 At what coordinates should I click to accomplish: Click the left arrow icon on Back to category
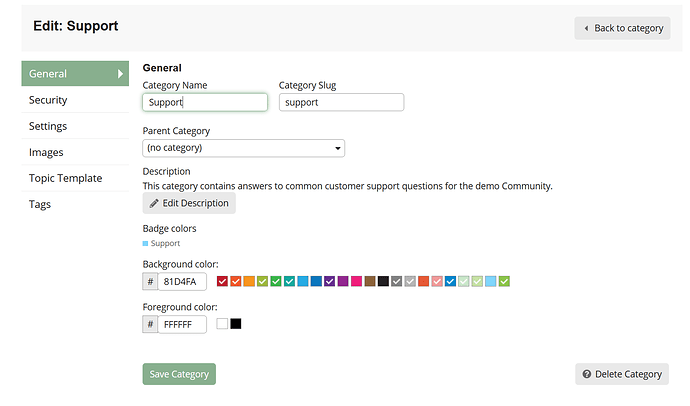(x=586, y=28)
